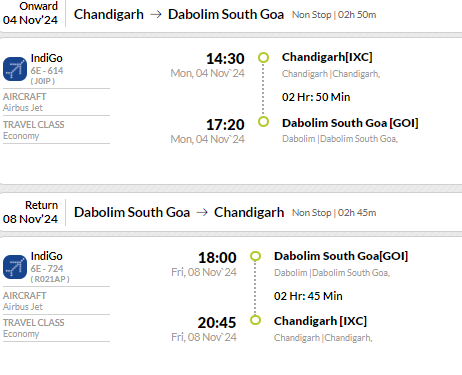Click the 6E - 724 flight number
The image size is (462, 375).
click(47, 268)
